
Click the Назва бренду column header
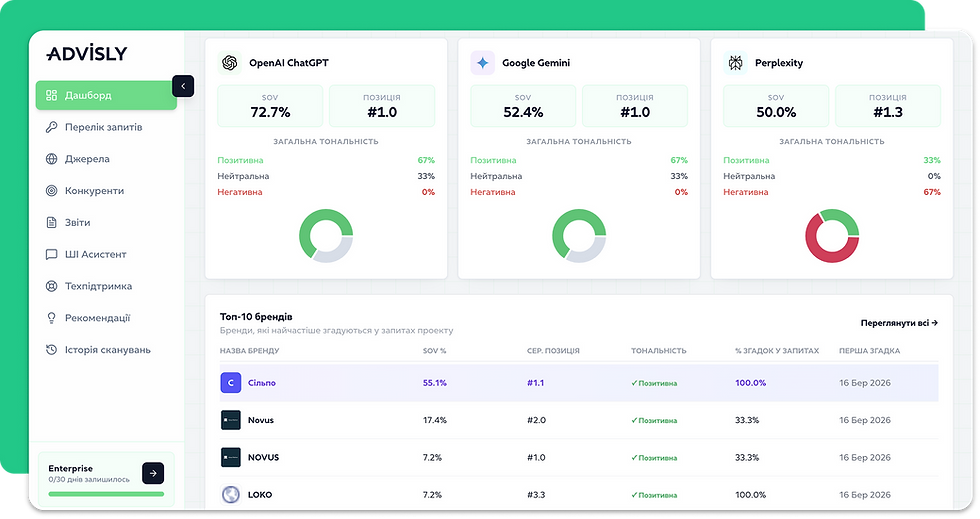[249, 351]
